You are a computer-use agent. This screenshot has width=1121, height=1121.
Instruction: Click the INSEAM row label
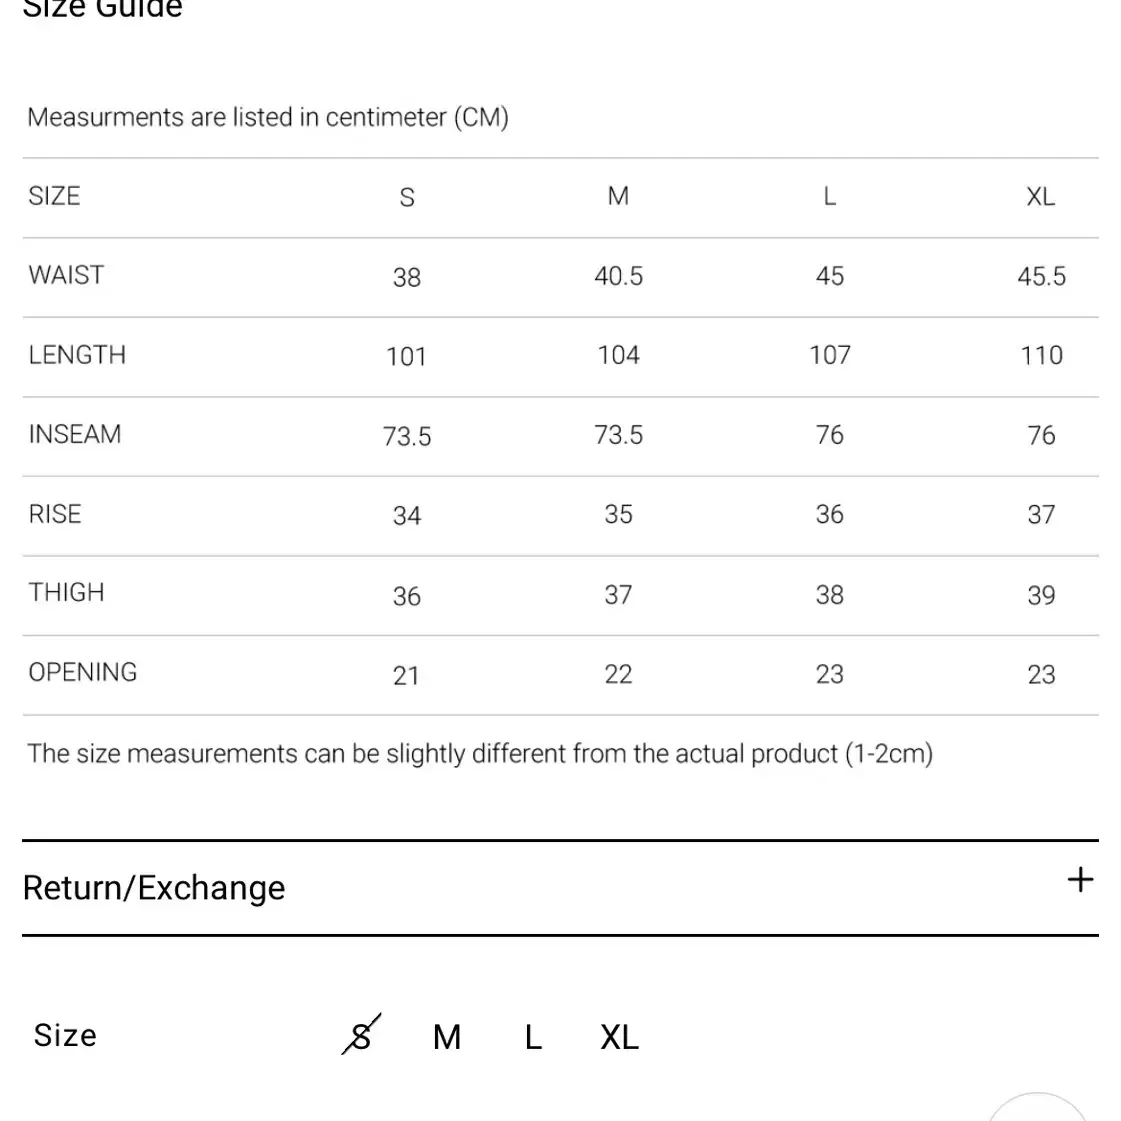tap(75, 434)
